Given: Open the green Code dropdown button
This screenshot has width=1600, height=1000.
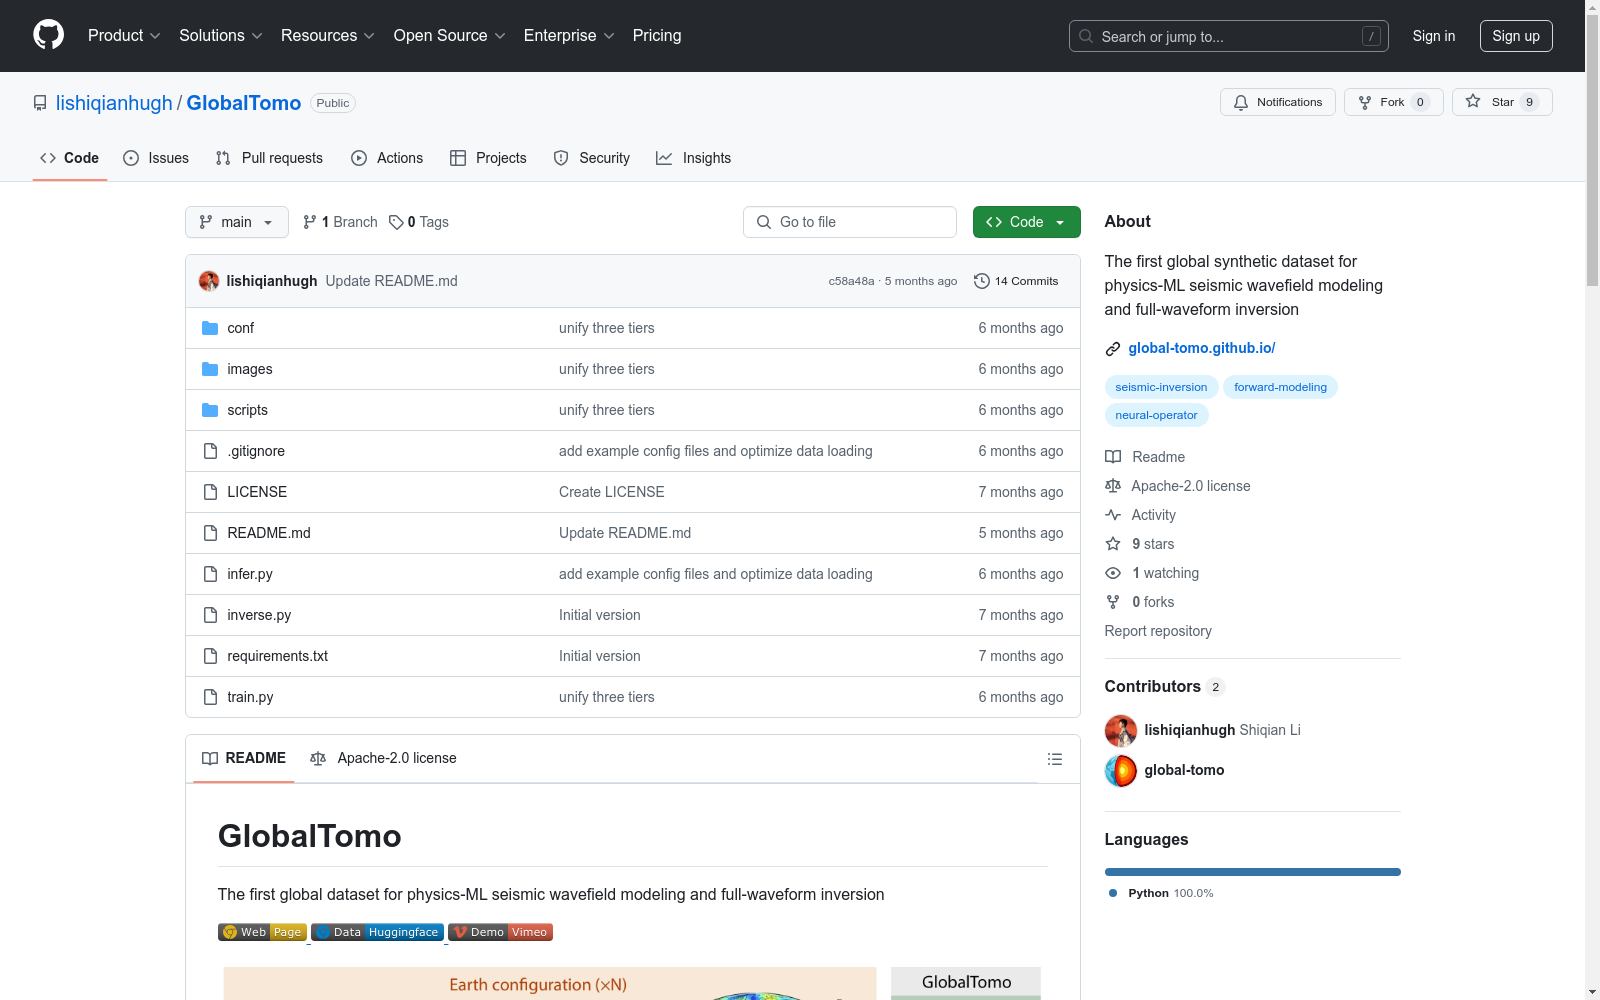Looking at the screenshot, I should pyautogui.click(x=1026, y=222).
